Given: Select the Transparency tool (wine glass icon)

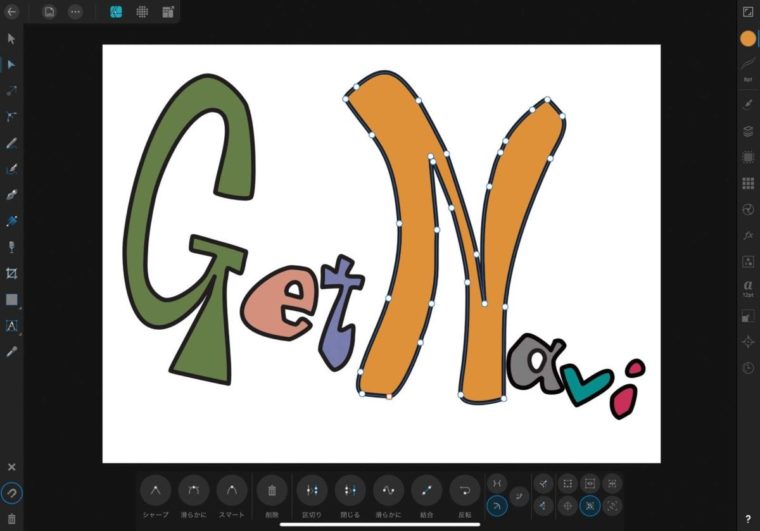Looking at the screenshot, I should 12,247.
